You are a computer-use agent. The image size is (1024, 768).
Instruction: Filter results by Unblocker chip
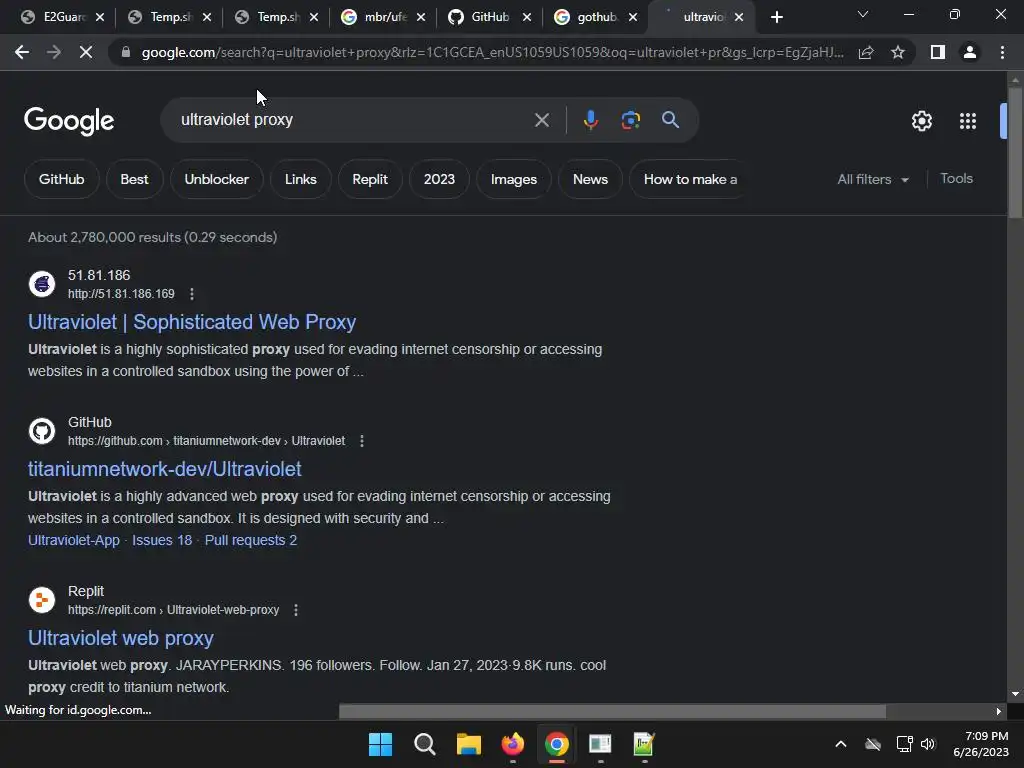click(x=217, y=180)
